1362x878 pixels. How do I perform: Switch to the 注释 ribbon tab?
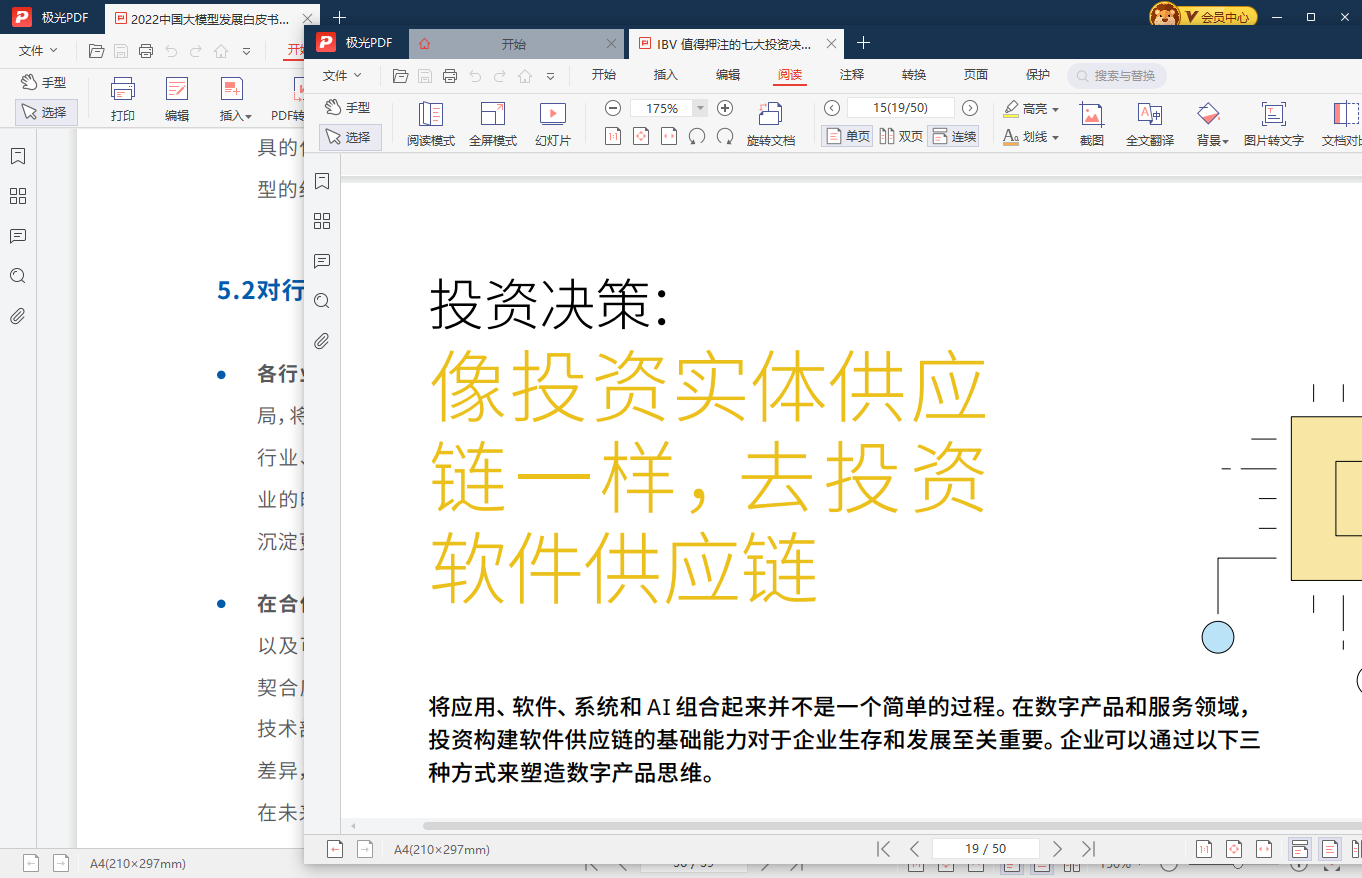point(851,75)
